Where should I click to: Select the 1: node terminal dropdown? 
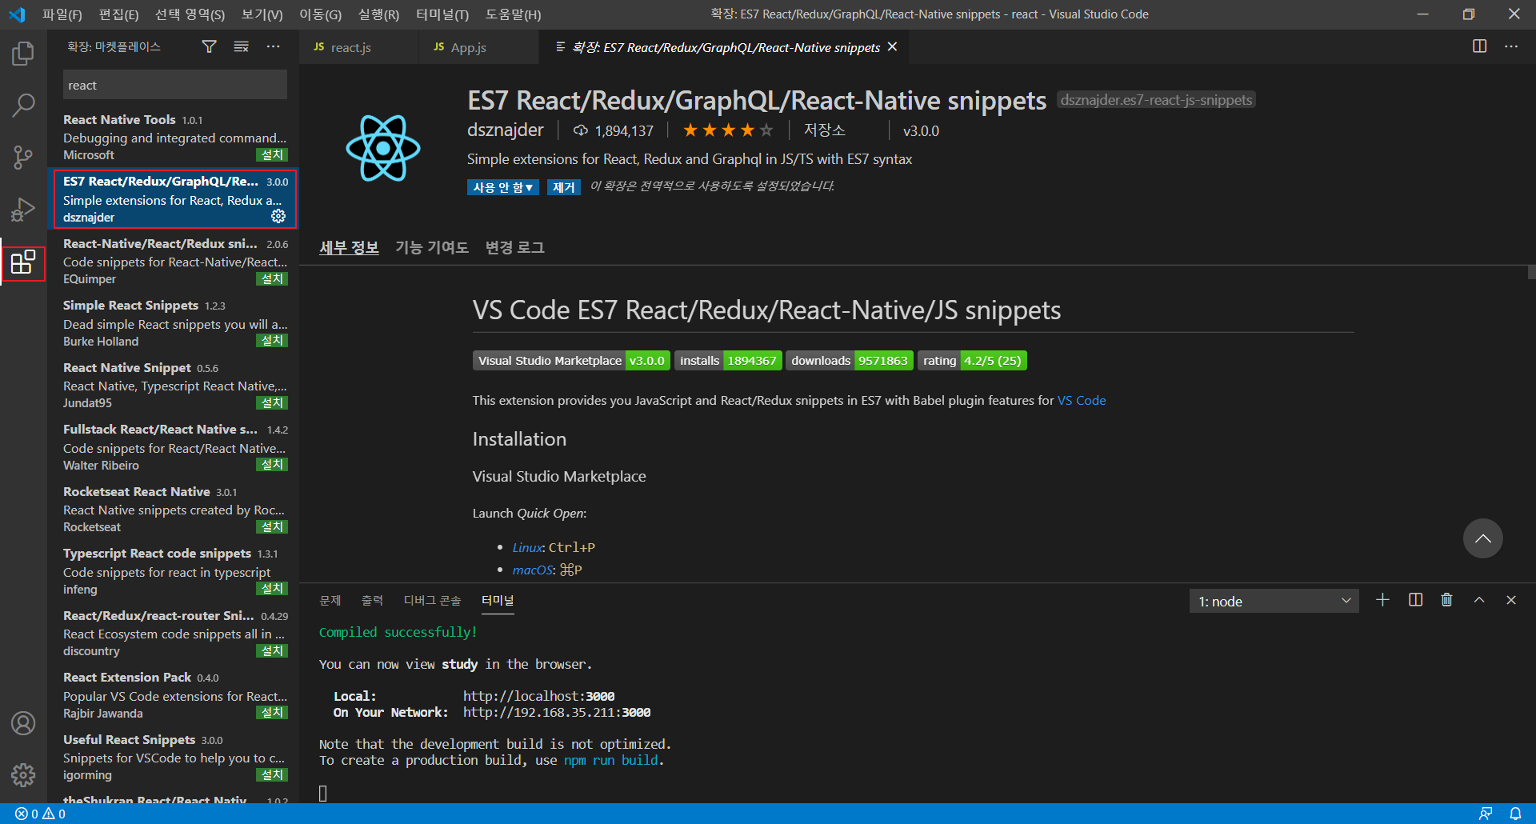pos(1275,601)
